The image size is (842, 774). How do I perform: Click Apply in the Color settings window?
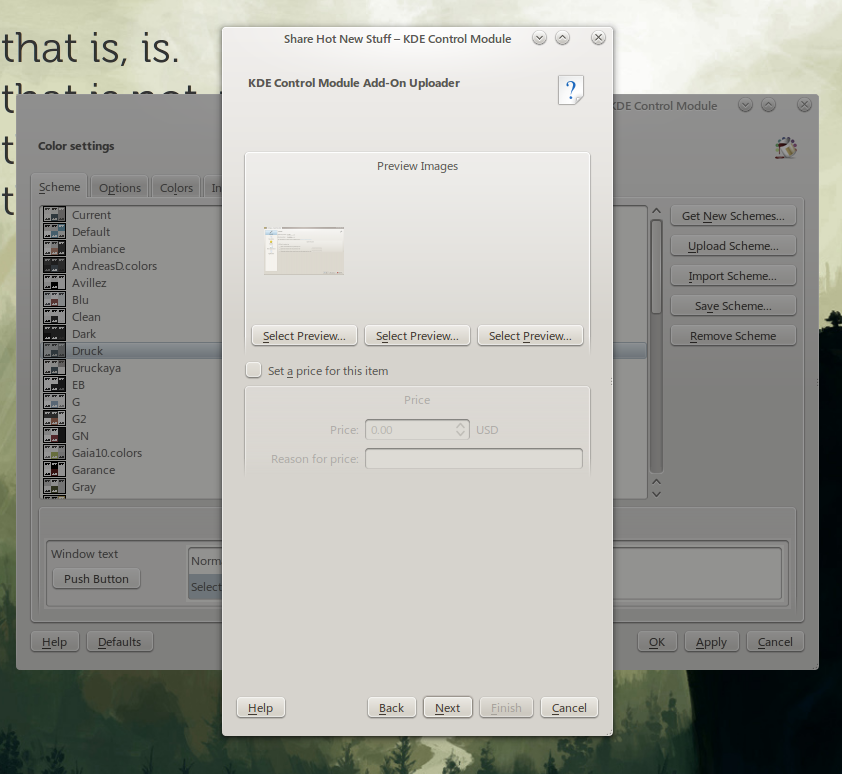712,642
